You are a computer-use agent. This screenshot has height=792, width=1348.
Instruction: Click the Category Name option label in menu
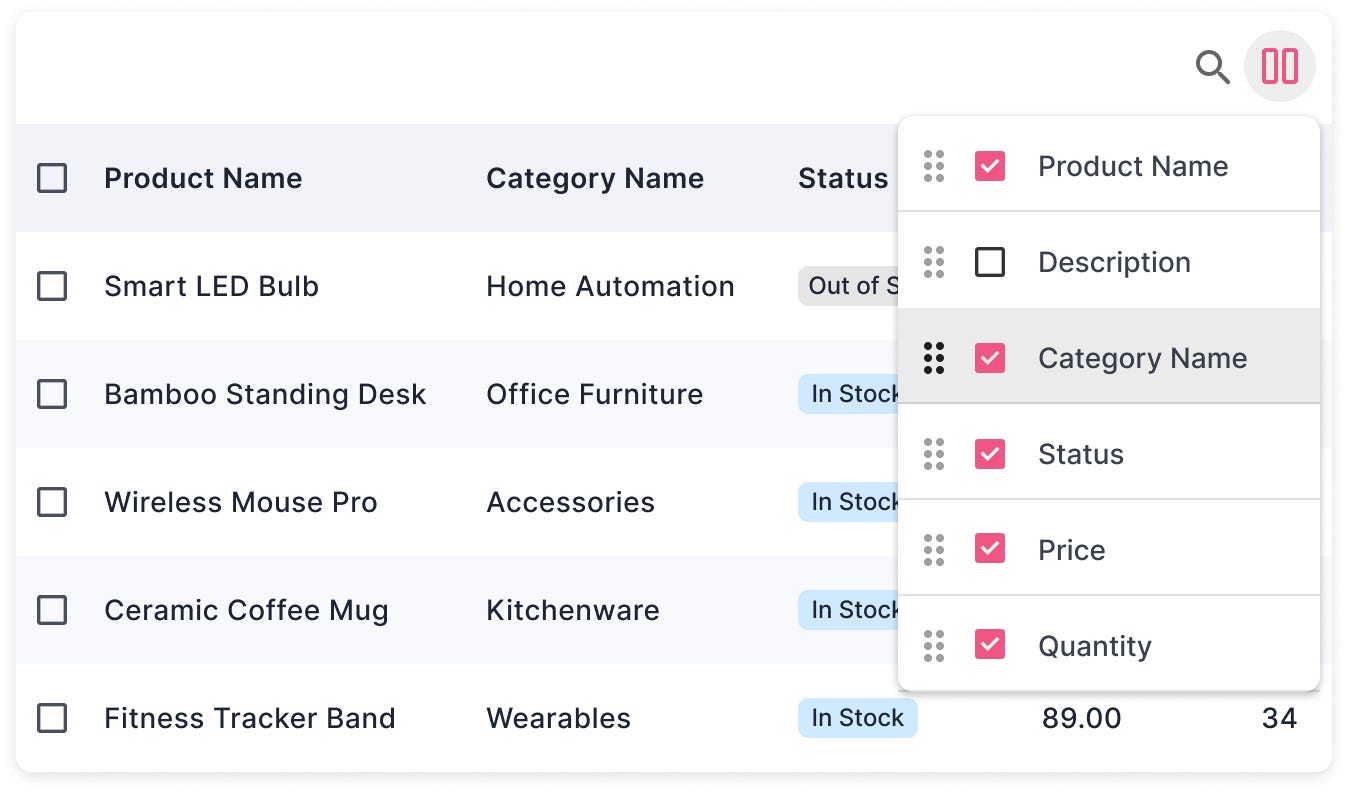click(x=1142, y=358)
